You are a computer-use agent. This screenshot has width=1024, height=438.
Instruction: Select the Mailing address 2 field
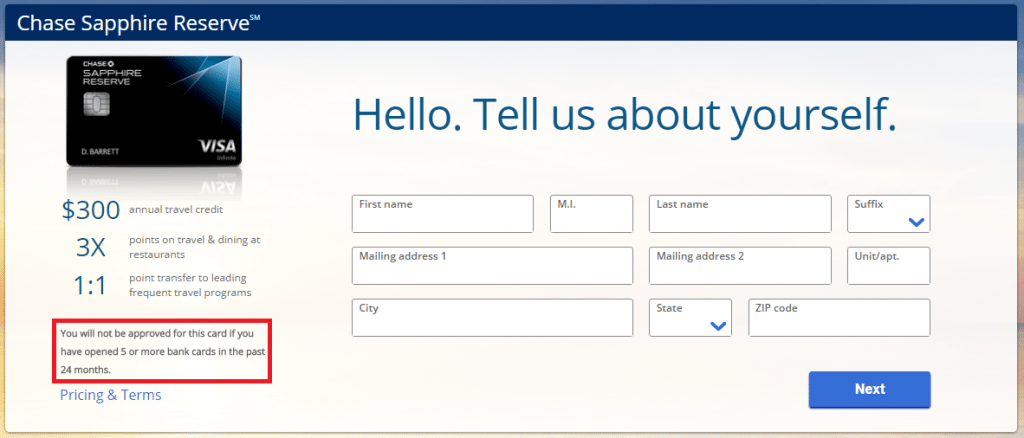[x=740, y=266]
